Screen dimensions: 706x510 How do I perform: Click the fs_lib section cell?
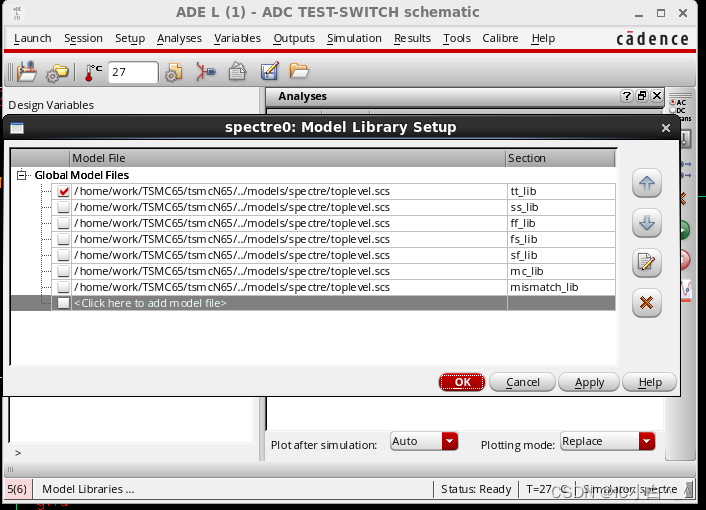click(x=561, y=239)
